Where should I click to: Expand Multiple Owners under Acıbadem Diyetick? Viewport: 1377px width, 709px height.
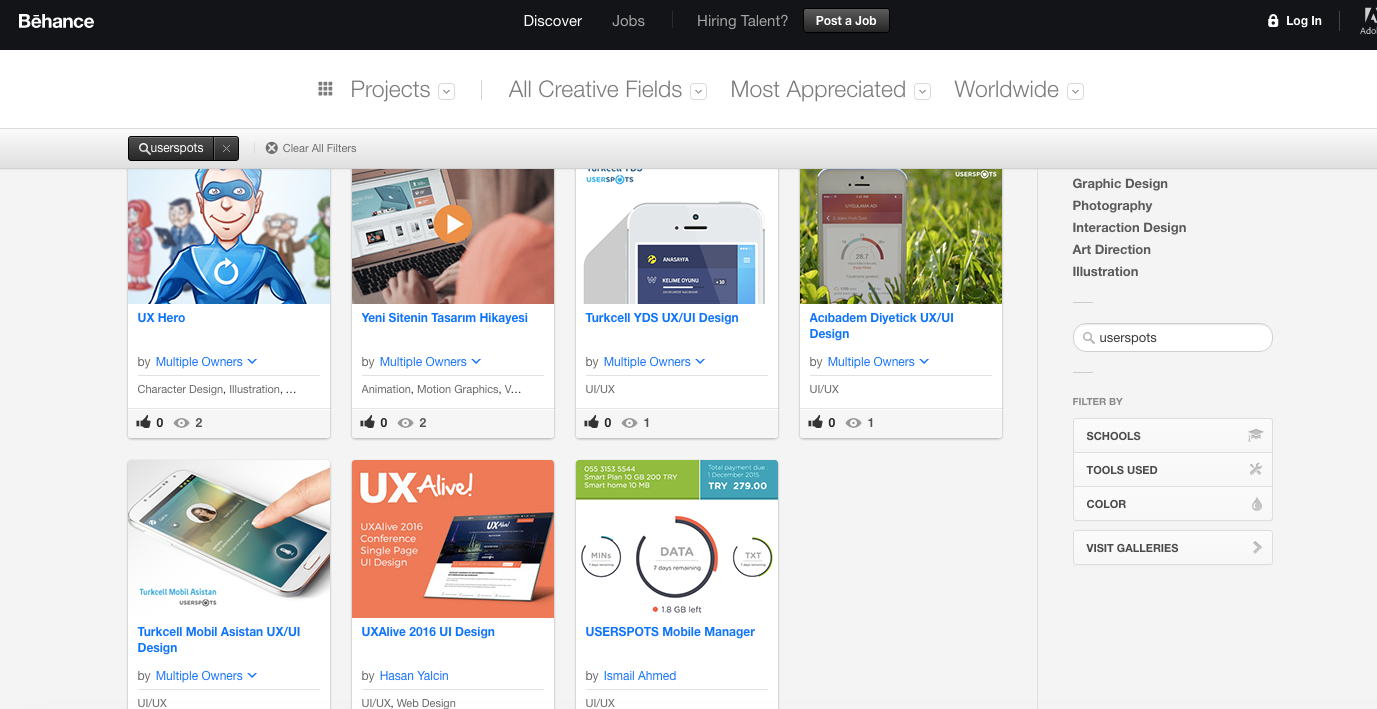[878, 362]
